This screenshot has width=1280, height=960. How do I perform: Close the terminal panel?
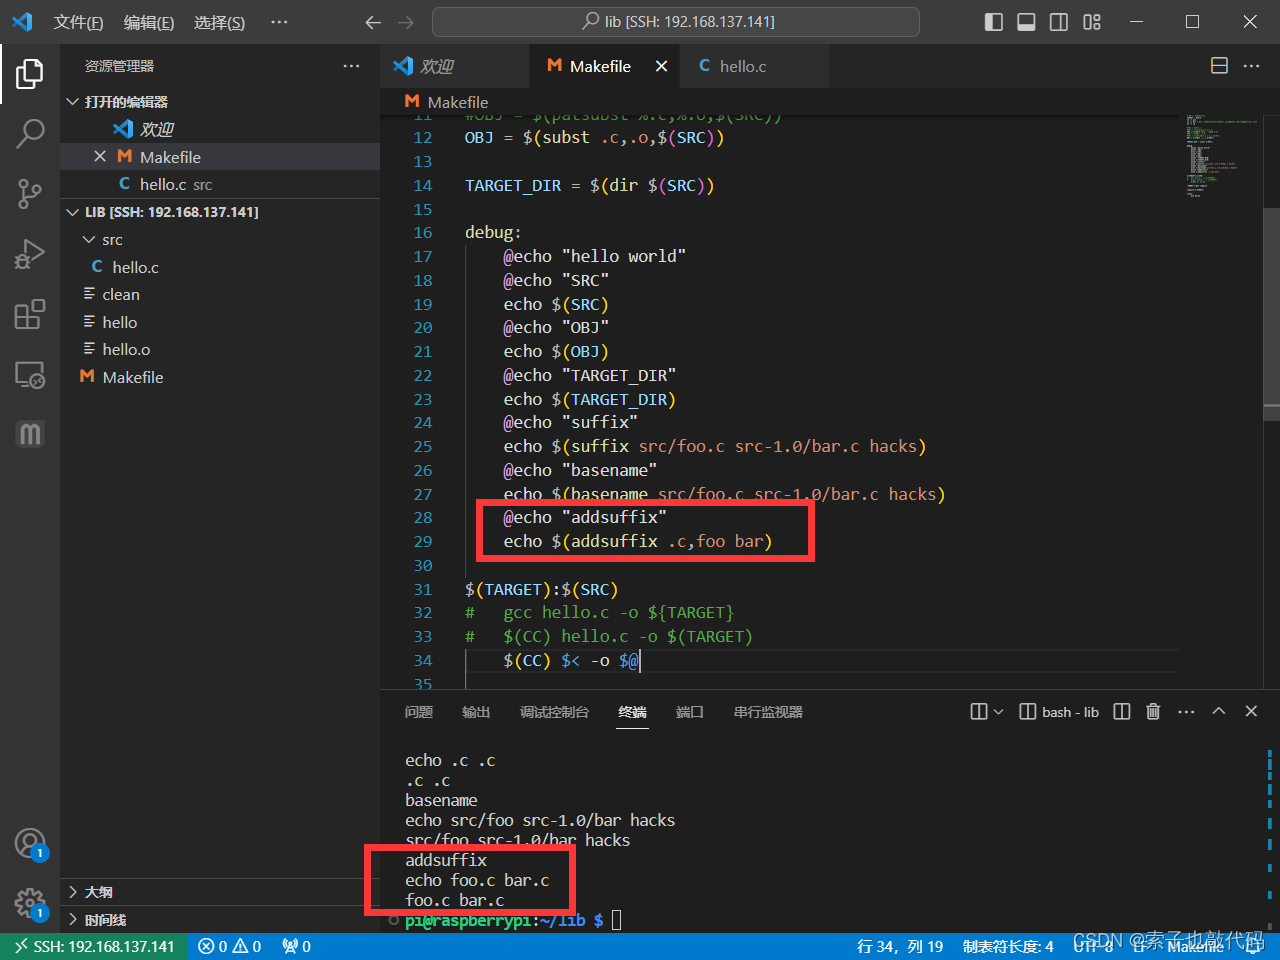pyautogui.click(x=1251, y=712)
